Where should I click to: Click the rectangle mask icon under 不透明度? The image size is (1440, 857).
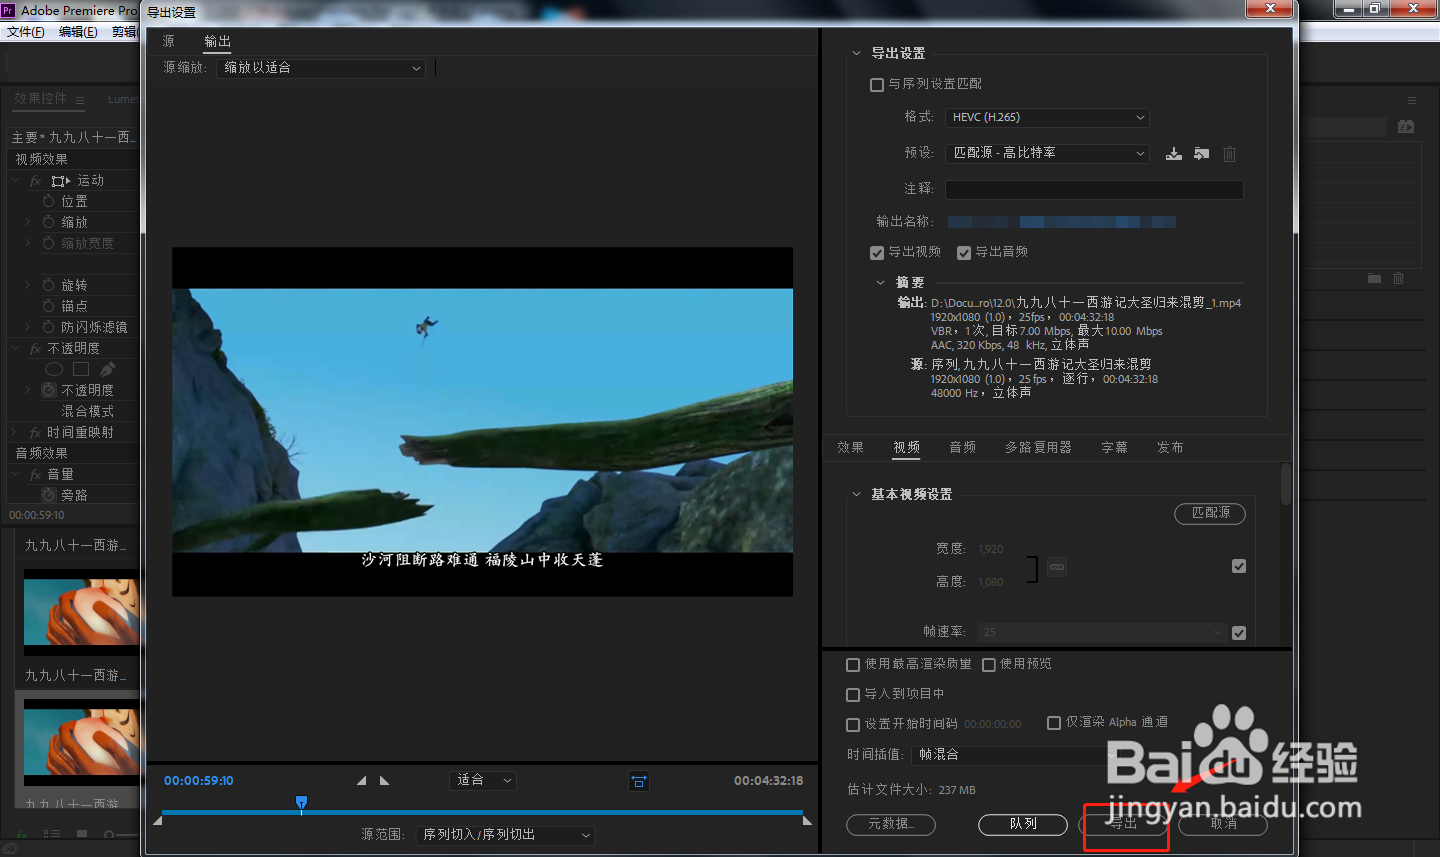coord(81,369)
